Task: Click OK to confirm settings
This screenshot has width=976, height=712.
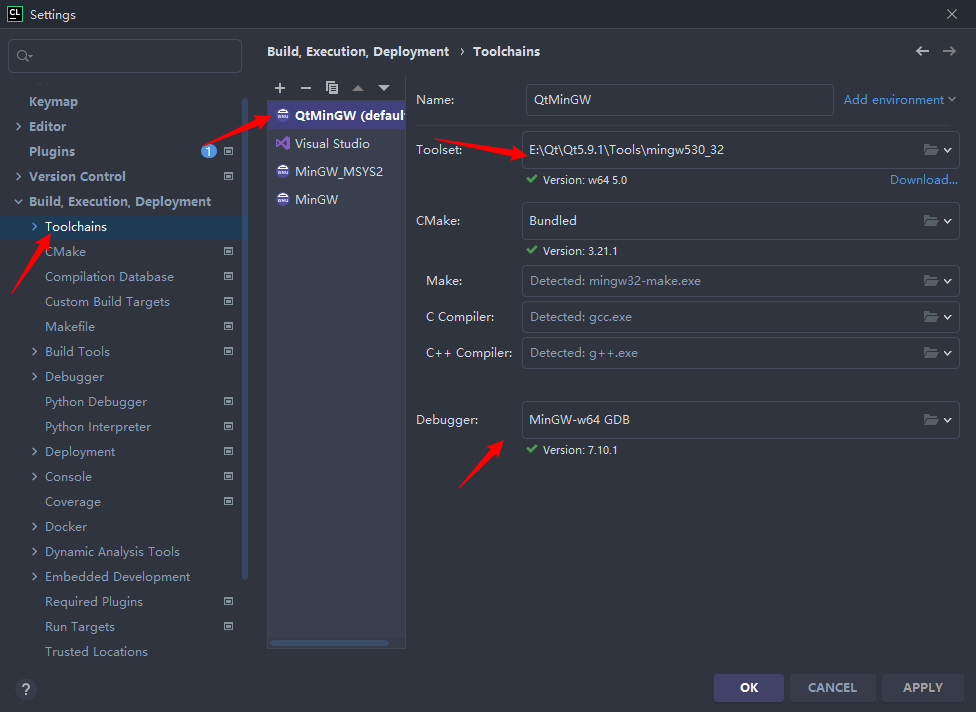Action: [749, 688]
